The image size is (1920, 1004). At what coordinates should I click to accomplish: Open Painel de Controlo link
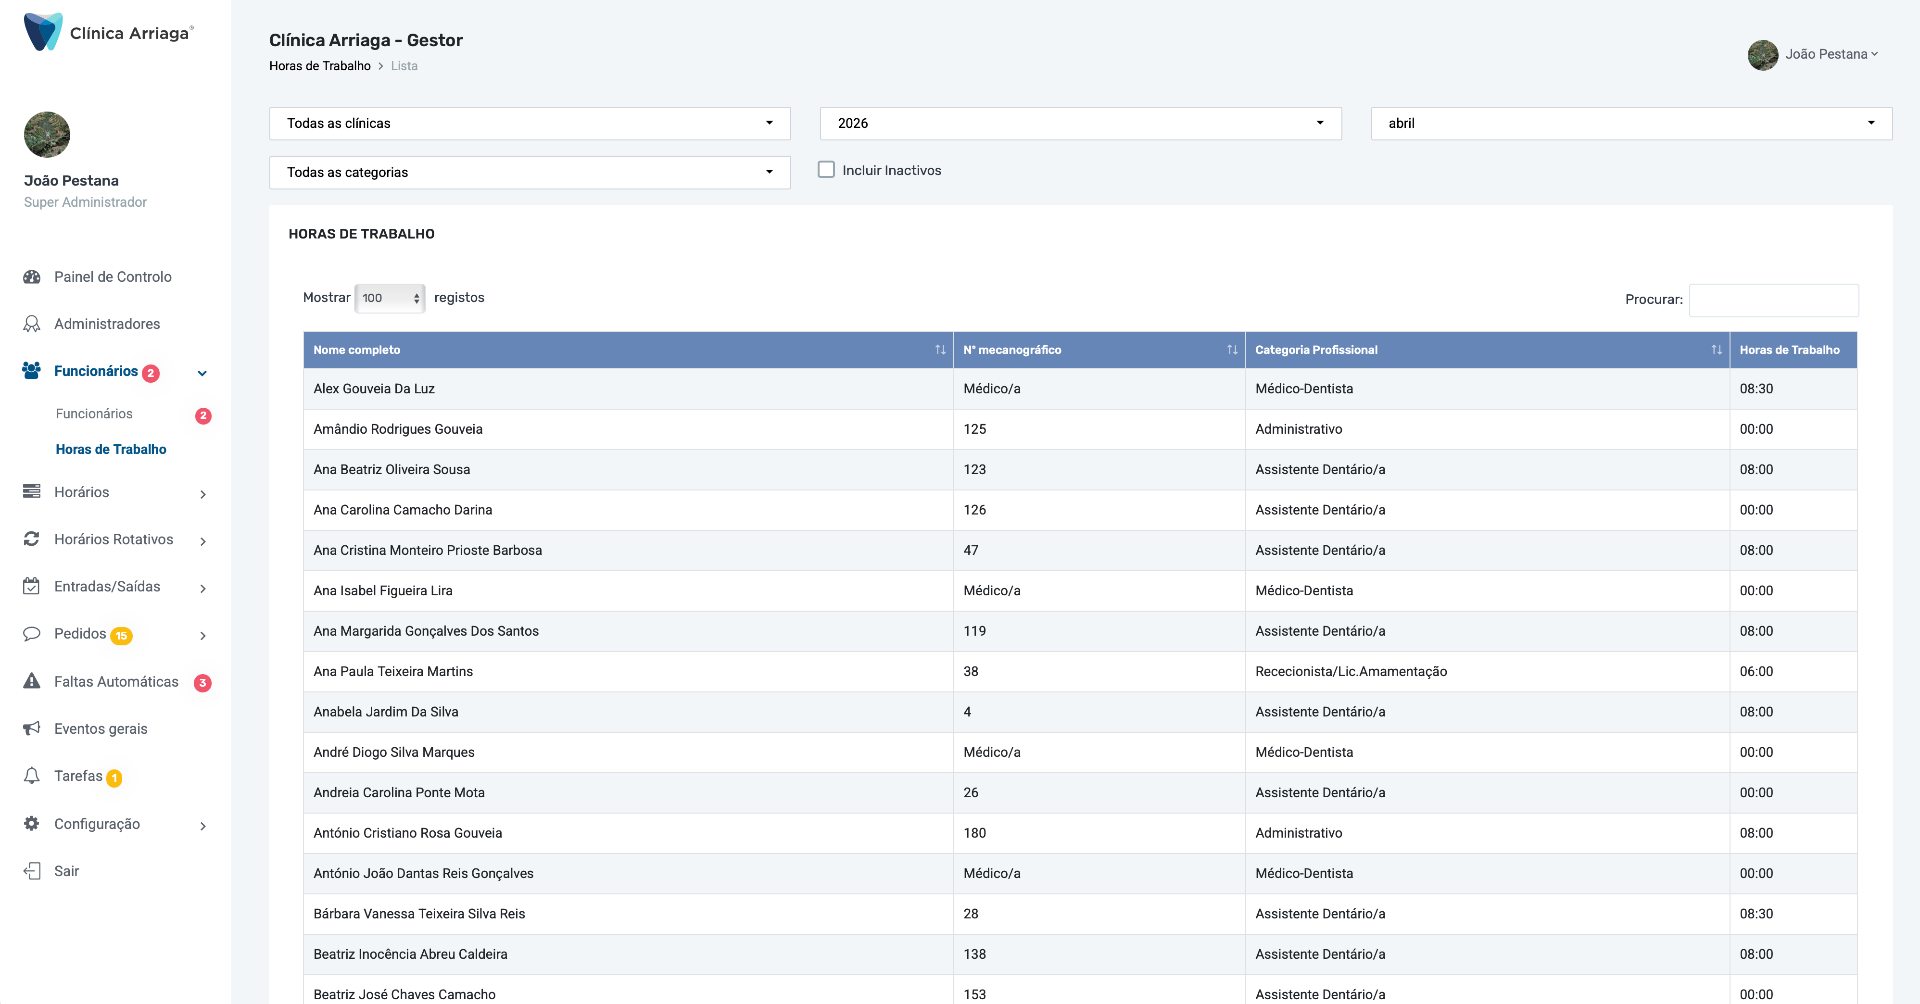(113, 277)
